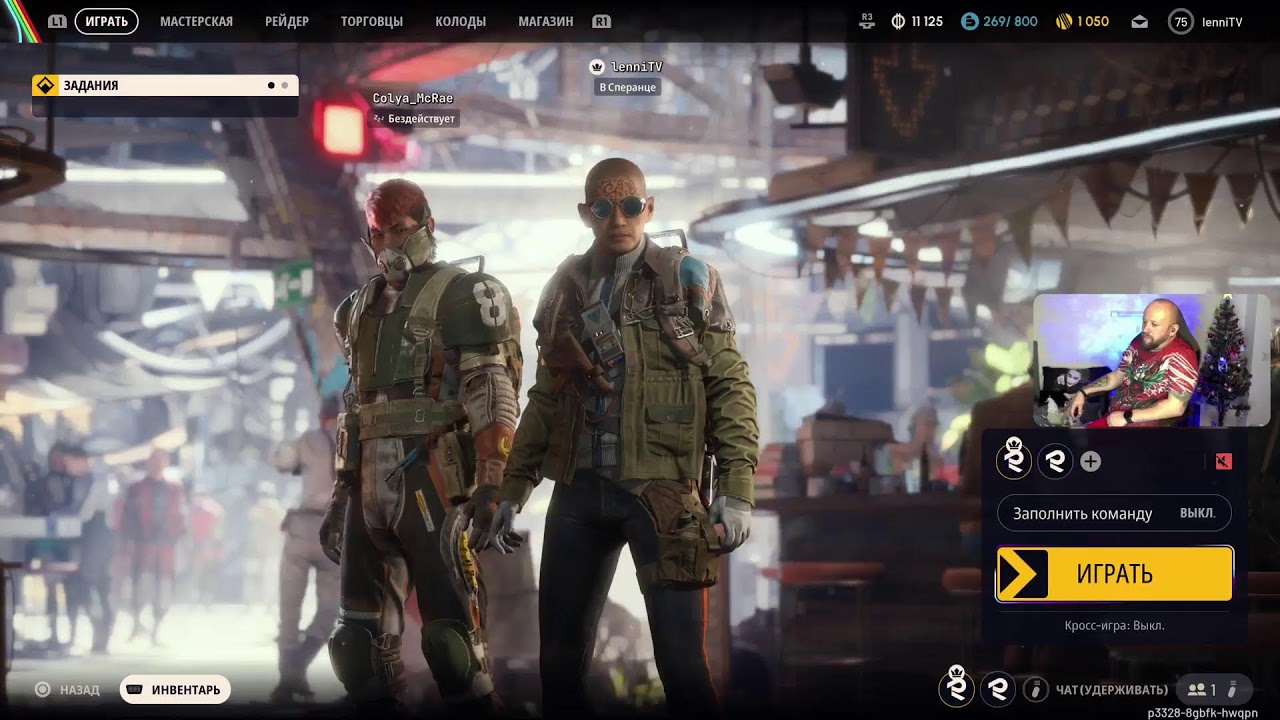Click the streamer webcam overlay thumbnail
The width and height of the screenshot is (1280, 720).
(x=1151, y=360)
